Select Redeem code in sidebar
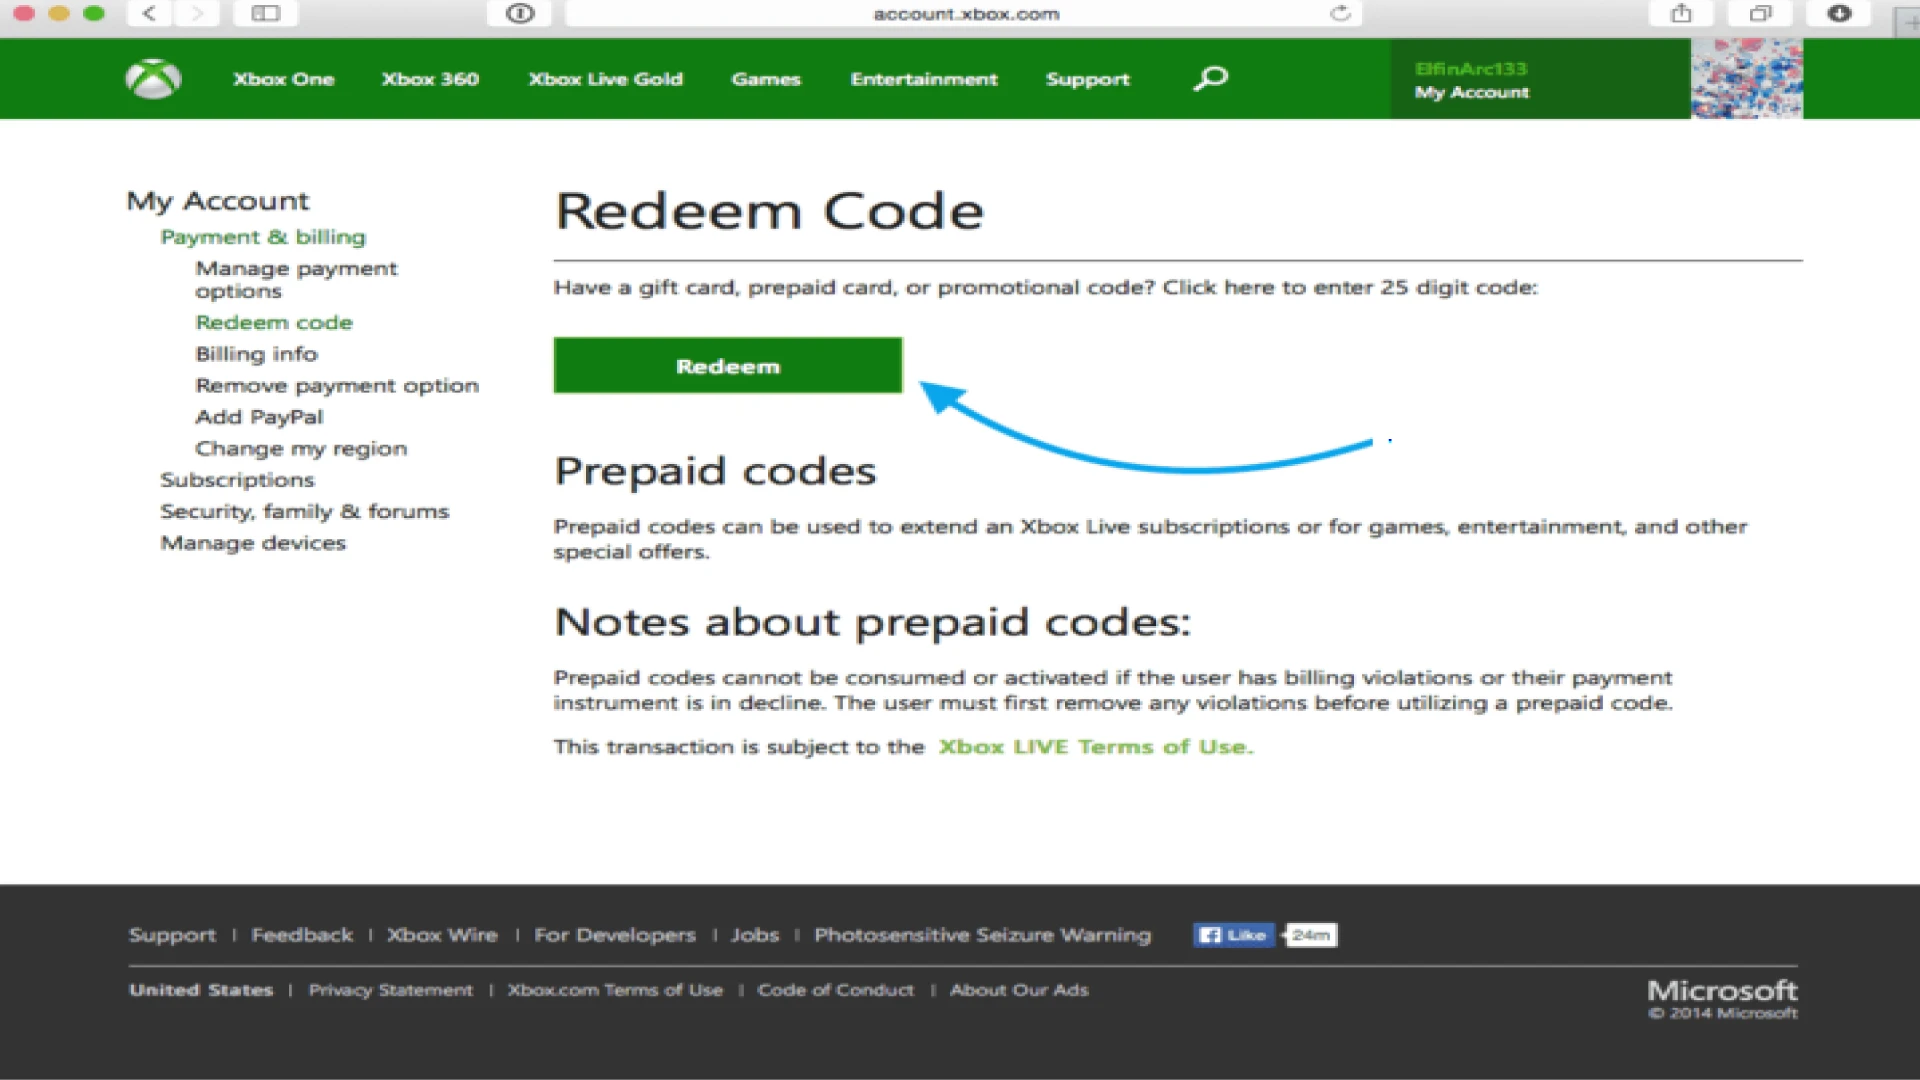This screenshot has width=1920, height=1080. 274,323
